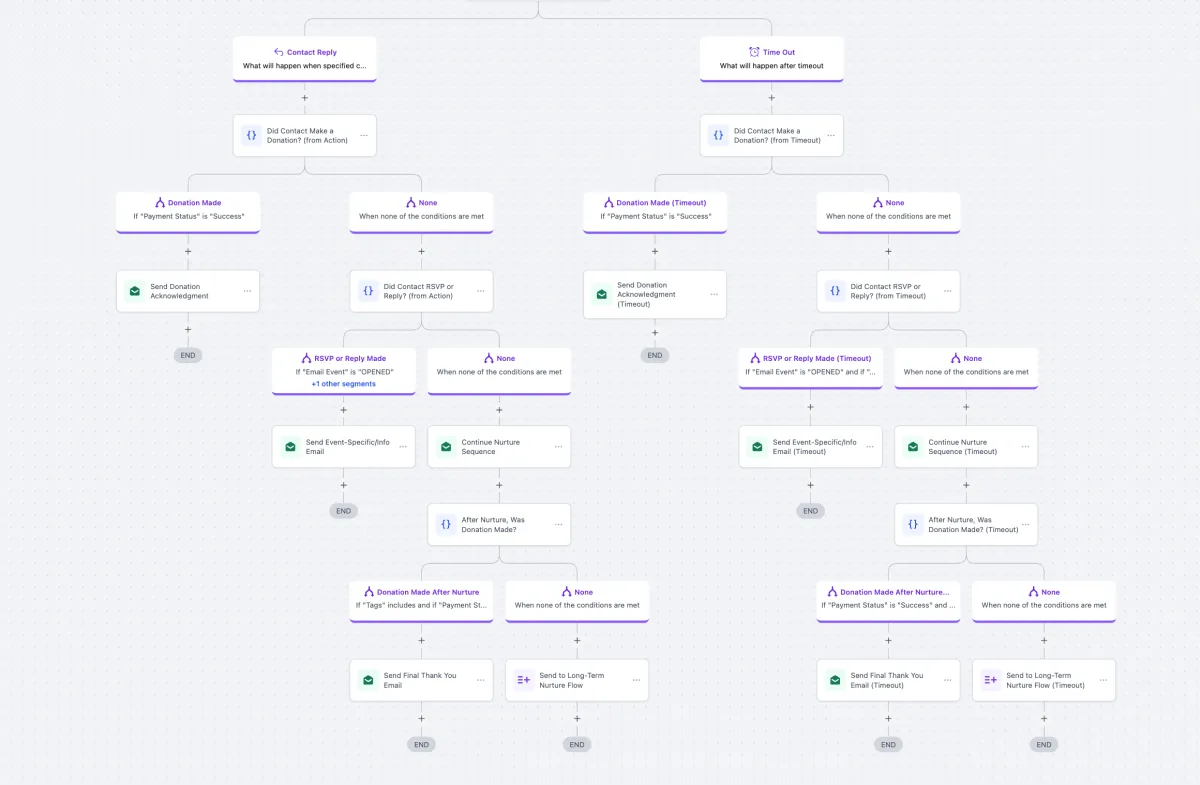This screenshot has width=1200, height=785.
Task: Click the purple workflow icon on Send to Long-Term Nurture Flow
Action: click(x=523, y=680)
